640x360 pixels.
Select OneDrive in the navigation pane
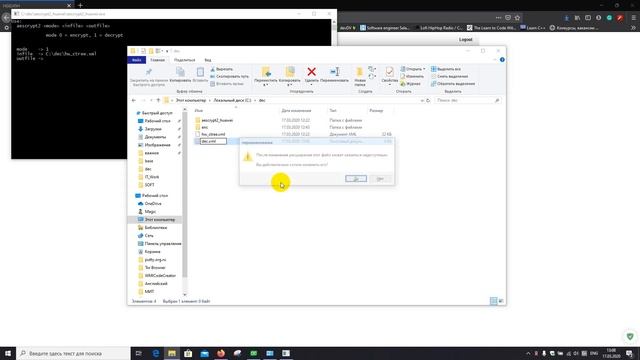pos(153,204)
